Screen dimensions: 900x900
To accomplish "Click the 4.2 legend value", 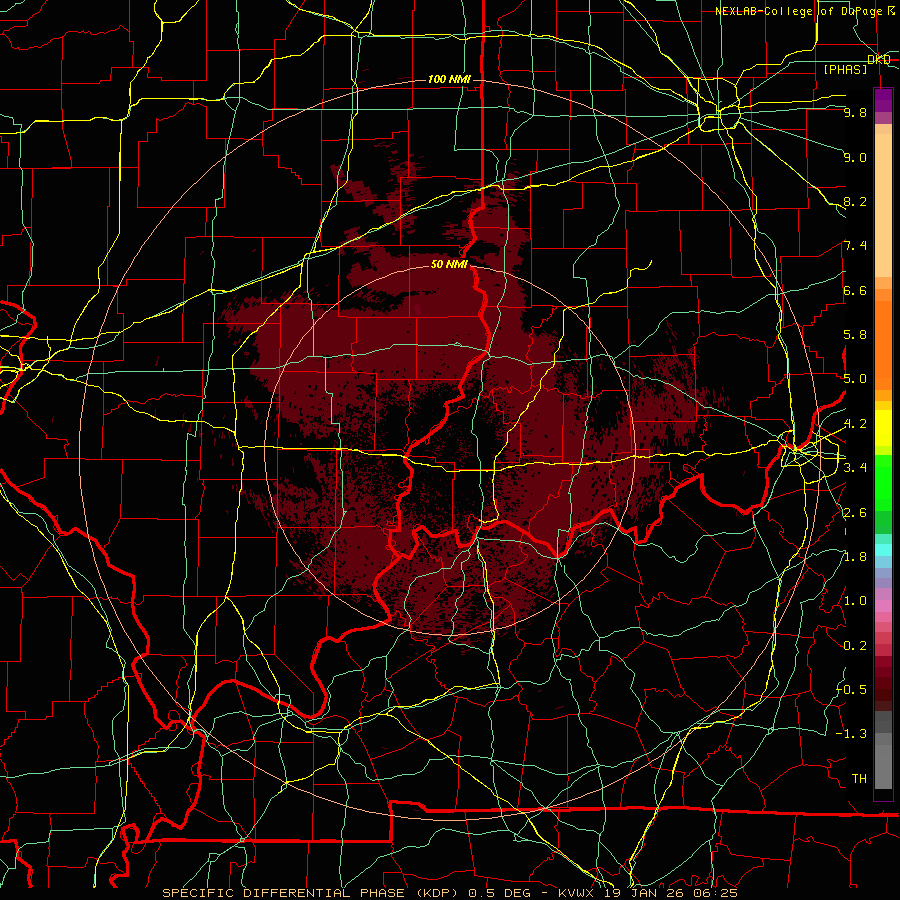I will 855,424.
